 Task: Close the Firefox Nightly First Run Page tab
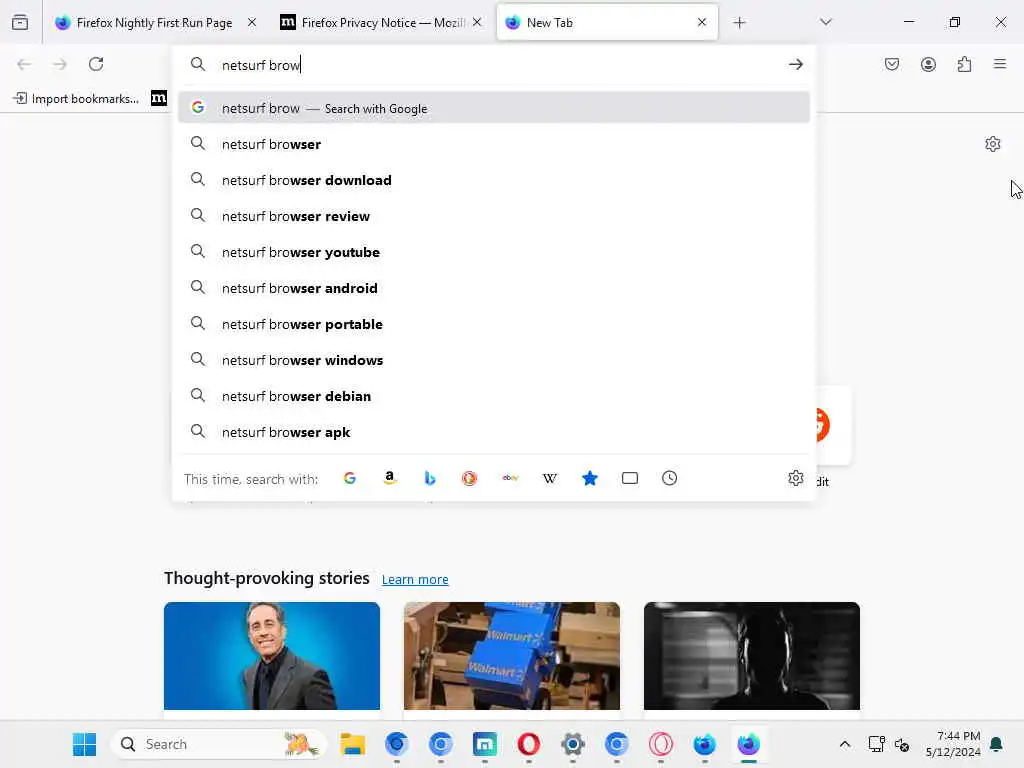(x=252, y=22)
